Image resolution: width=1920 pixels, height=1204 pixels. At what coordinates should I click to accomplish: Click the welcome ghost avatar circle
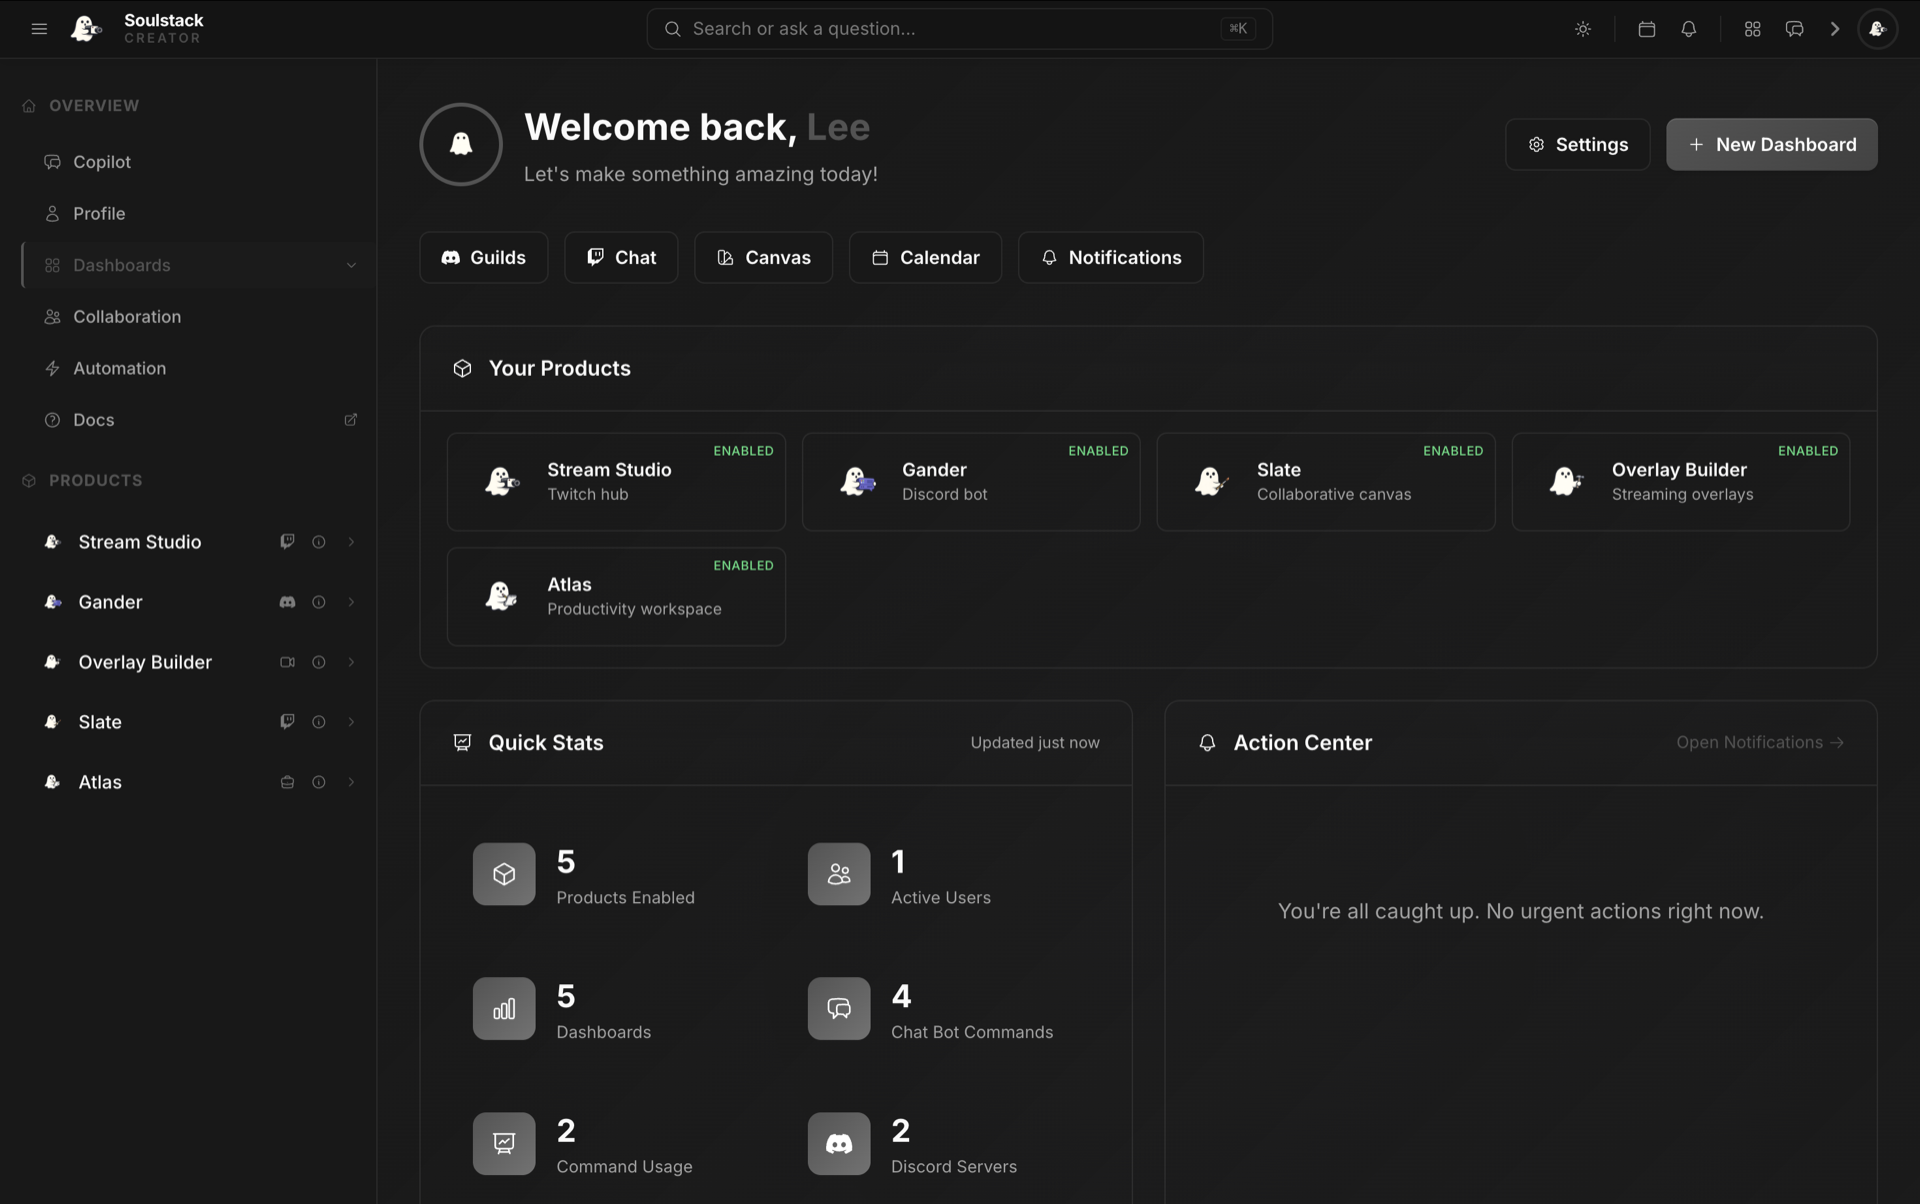[461, 144]
